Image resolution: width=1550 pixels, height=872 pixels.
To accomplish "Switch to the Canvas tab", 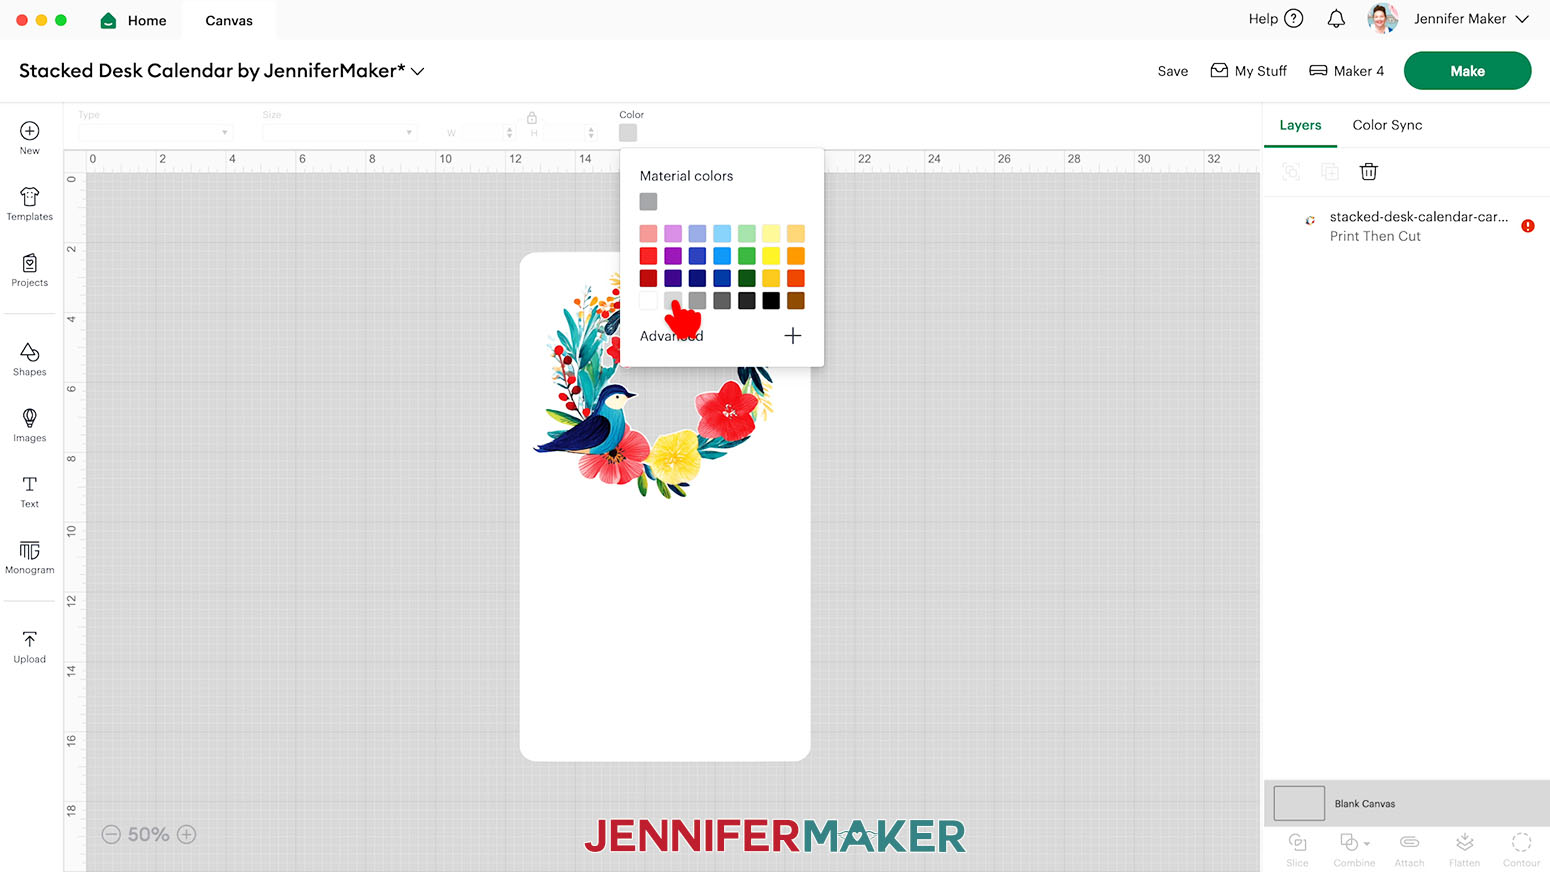I will point(229,21).
